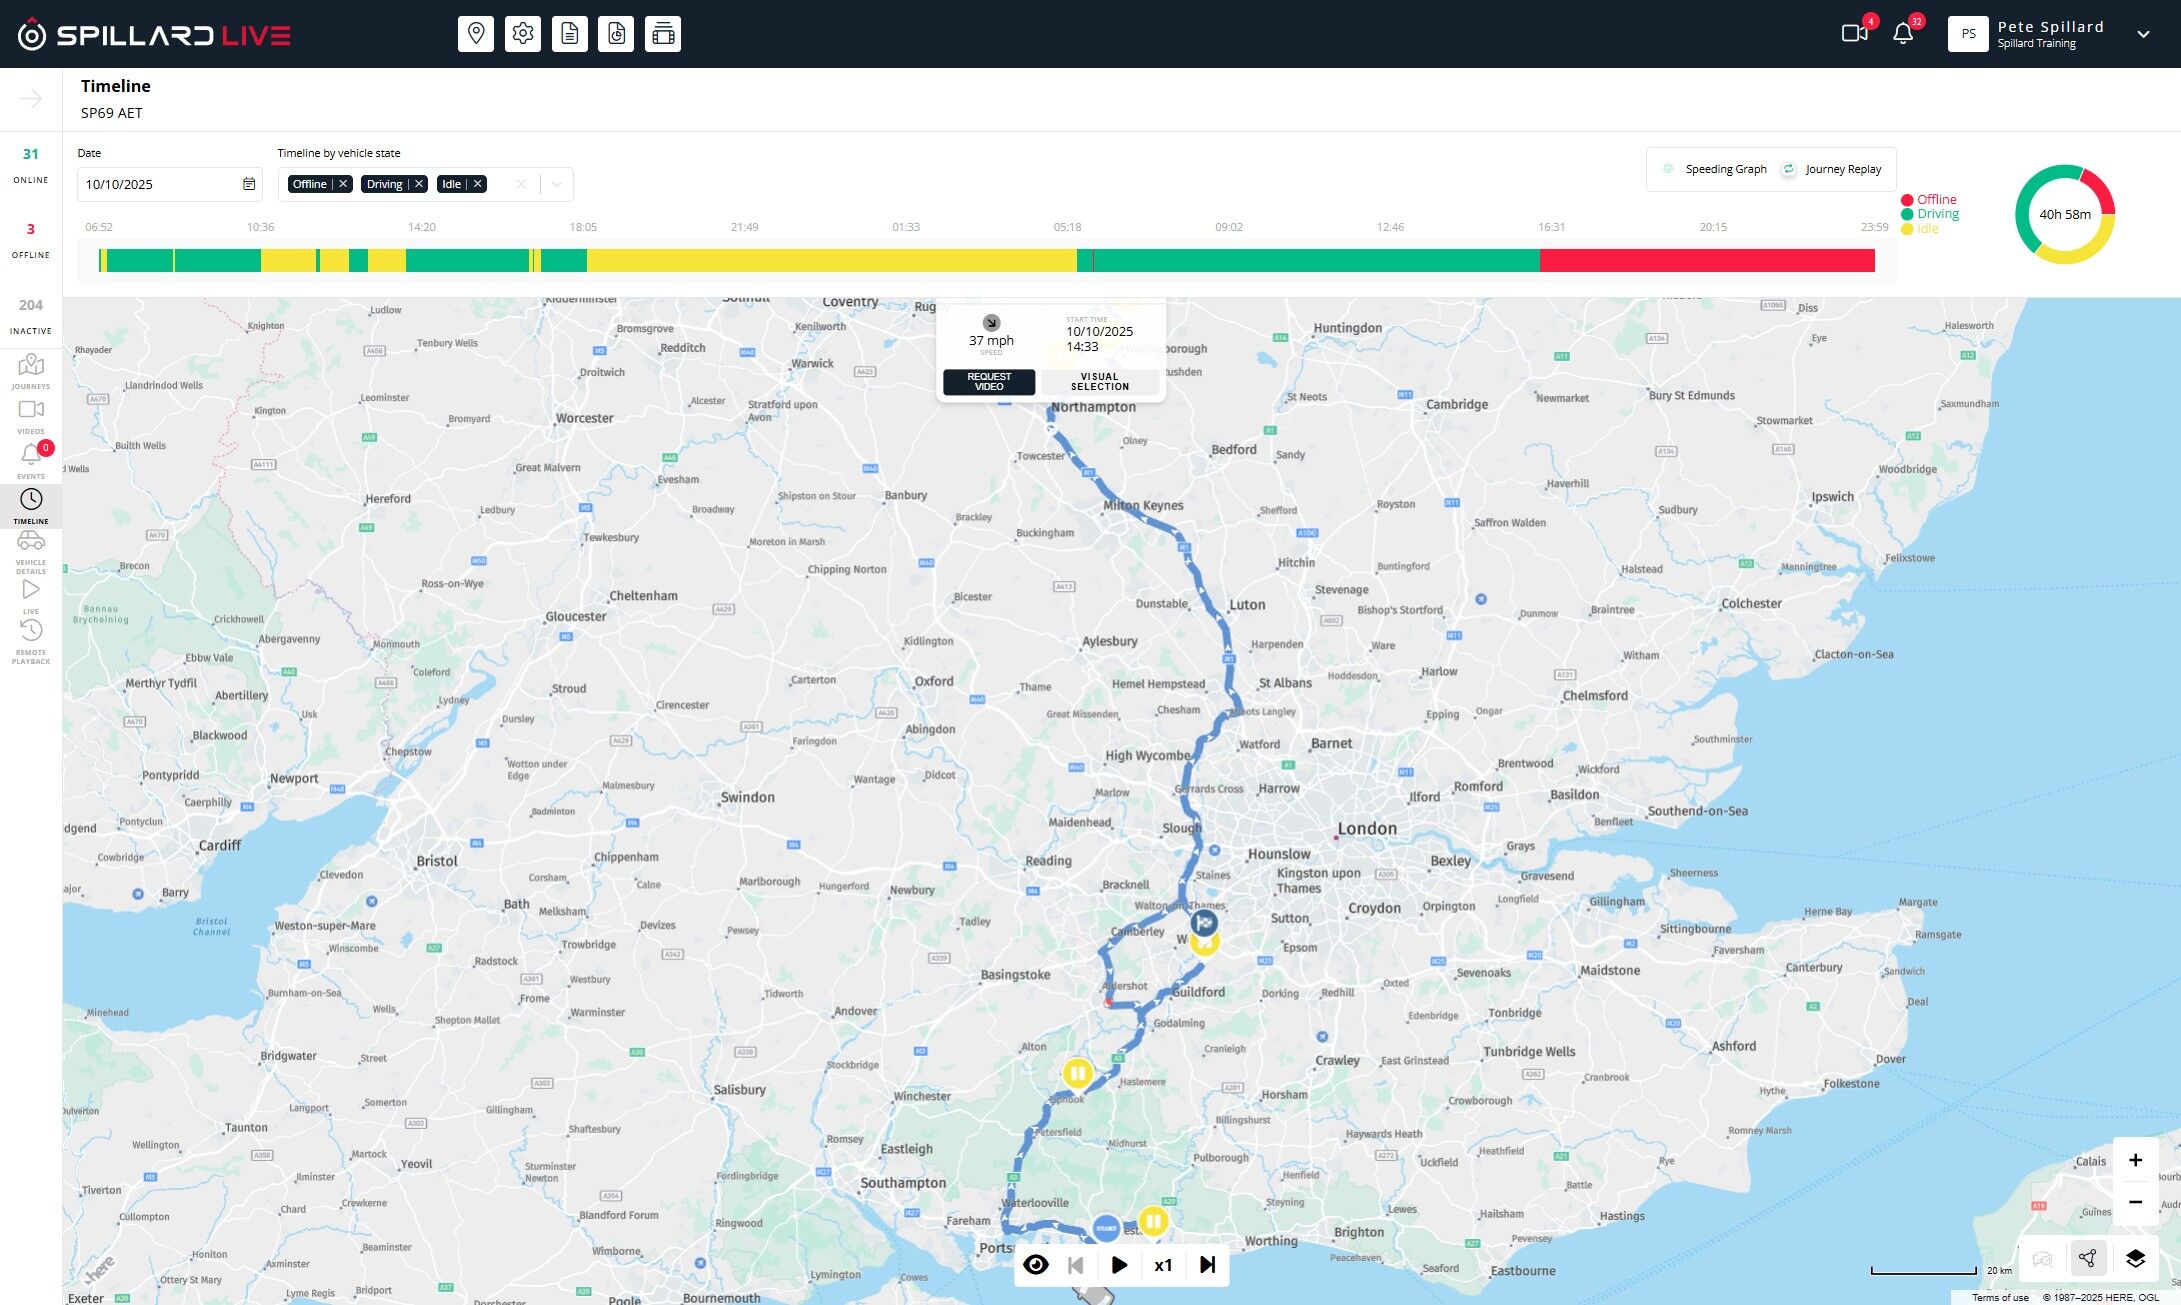The height and width of the screenshot is (1305, 2181).
Task: Remove the Driving state filter tag
Action: tap(419, 184)
